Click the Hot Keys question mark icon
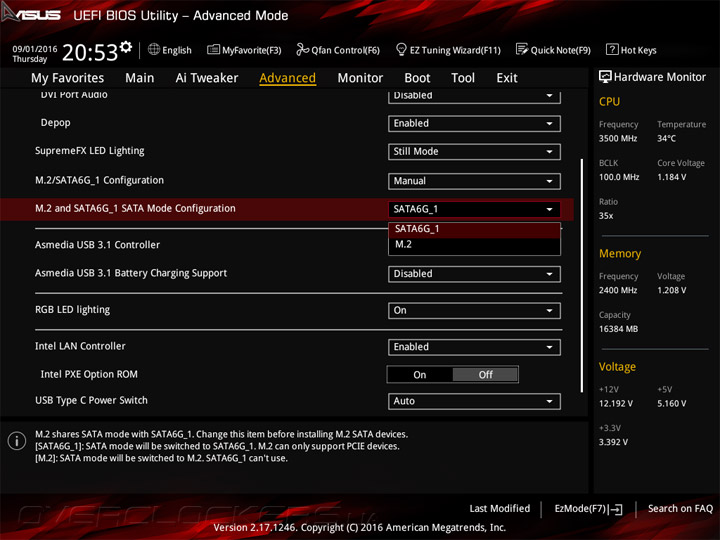 (x=612, y=49)
